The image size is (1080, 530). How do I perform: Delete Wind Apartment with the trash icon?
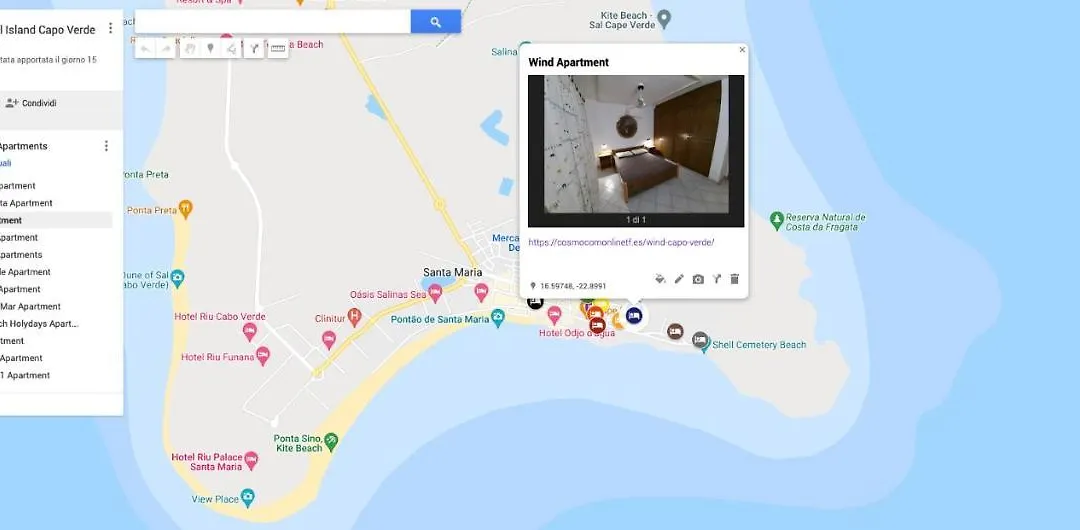tap(734, 279)
